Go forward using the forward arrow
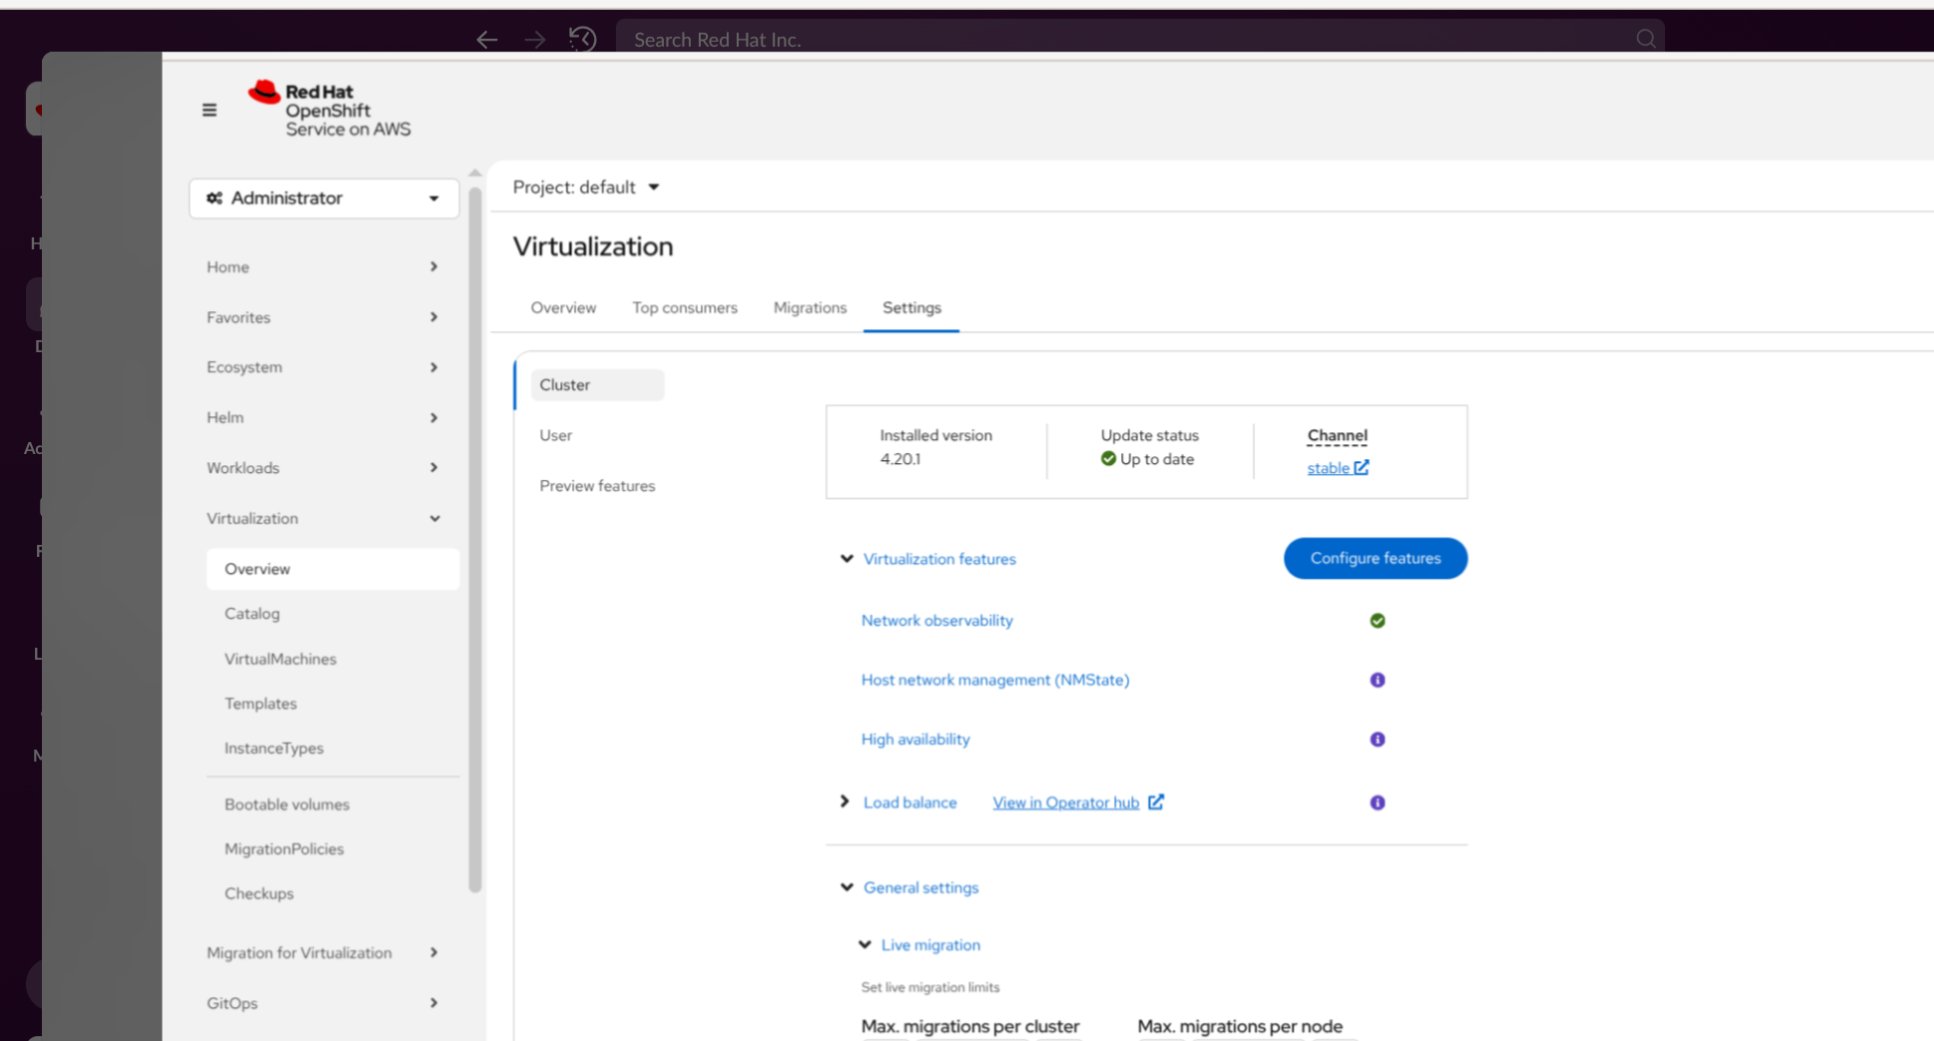Image resolution: width=1934 pixels, height=1041 pixels. 535,40
